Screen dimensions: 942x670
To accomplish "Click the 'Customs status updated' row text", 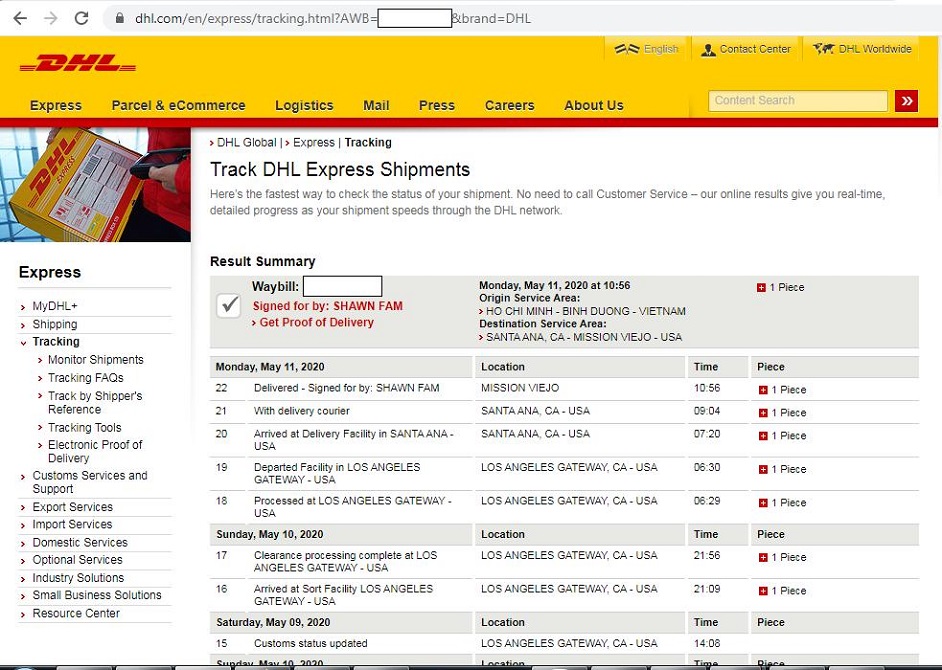I will (x=311, y=643).
